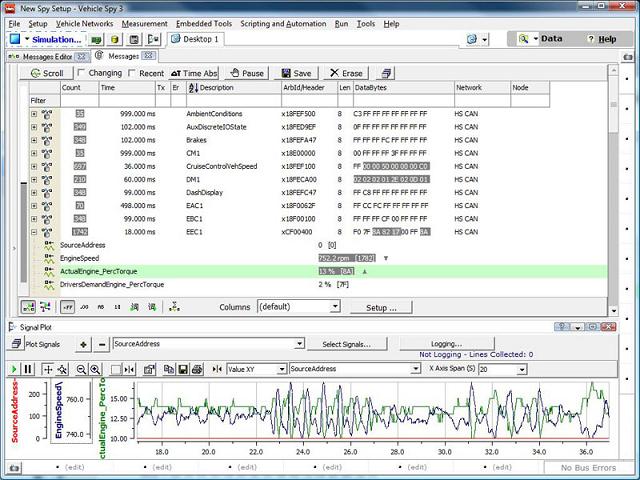Viewport: 640px width, 480px height.
Task: Click the Time Abs button
Action: [x=194, y=73]
